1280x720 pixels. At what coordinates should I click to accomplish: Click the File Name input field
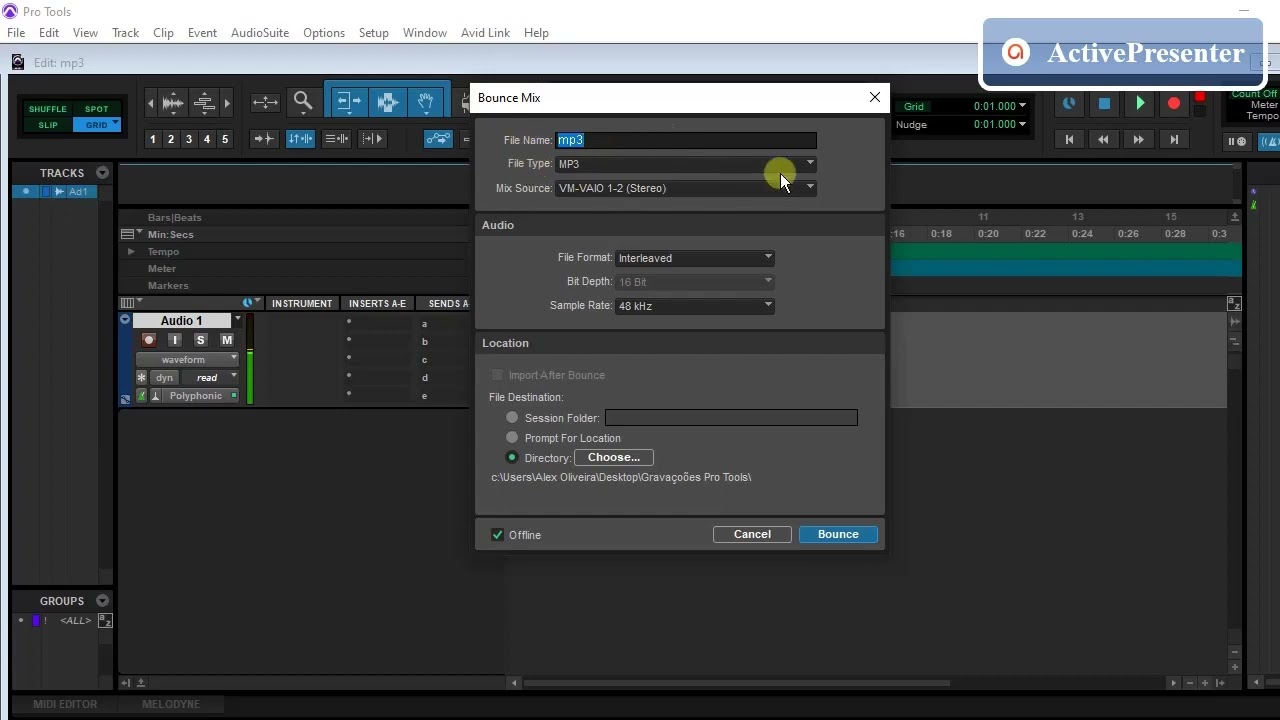(x=686, y=140)
